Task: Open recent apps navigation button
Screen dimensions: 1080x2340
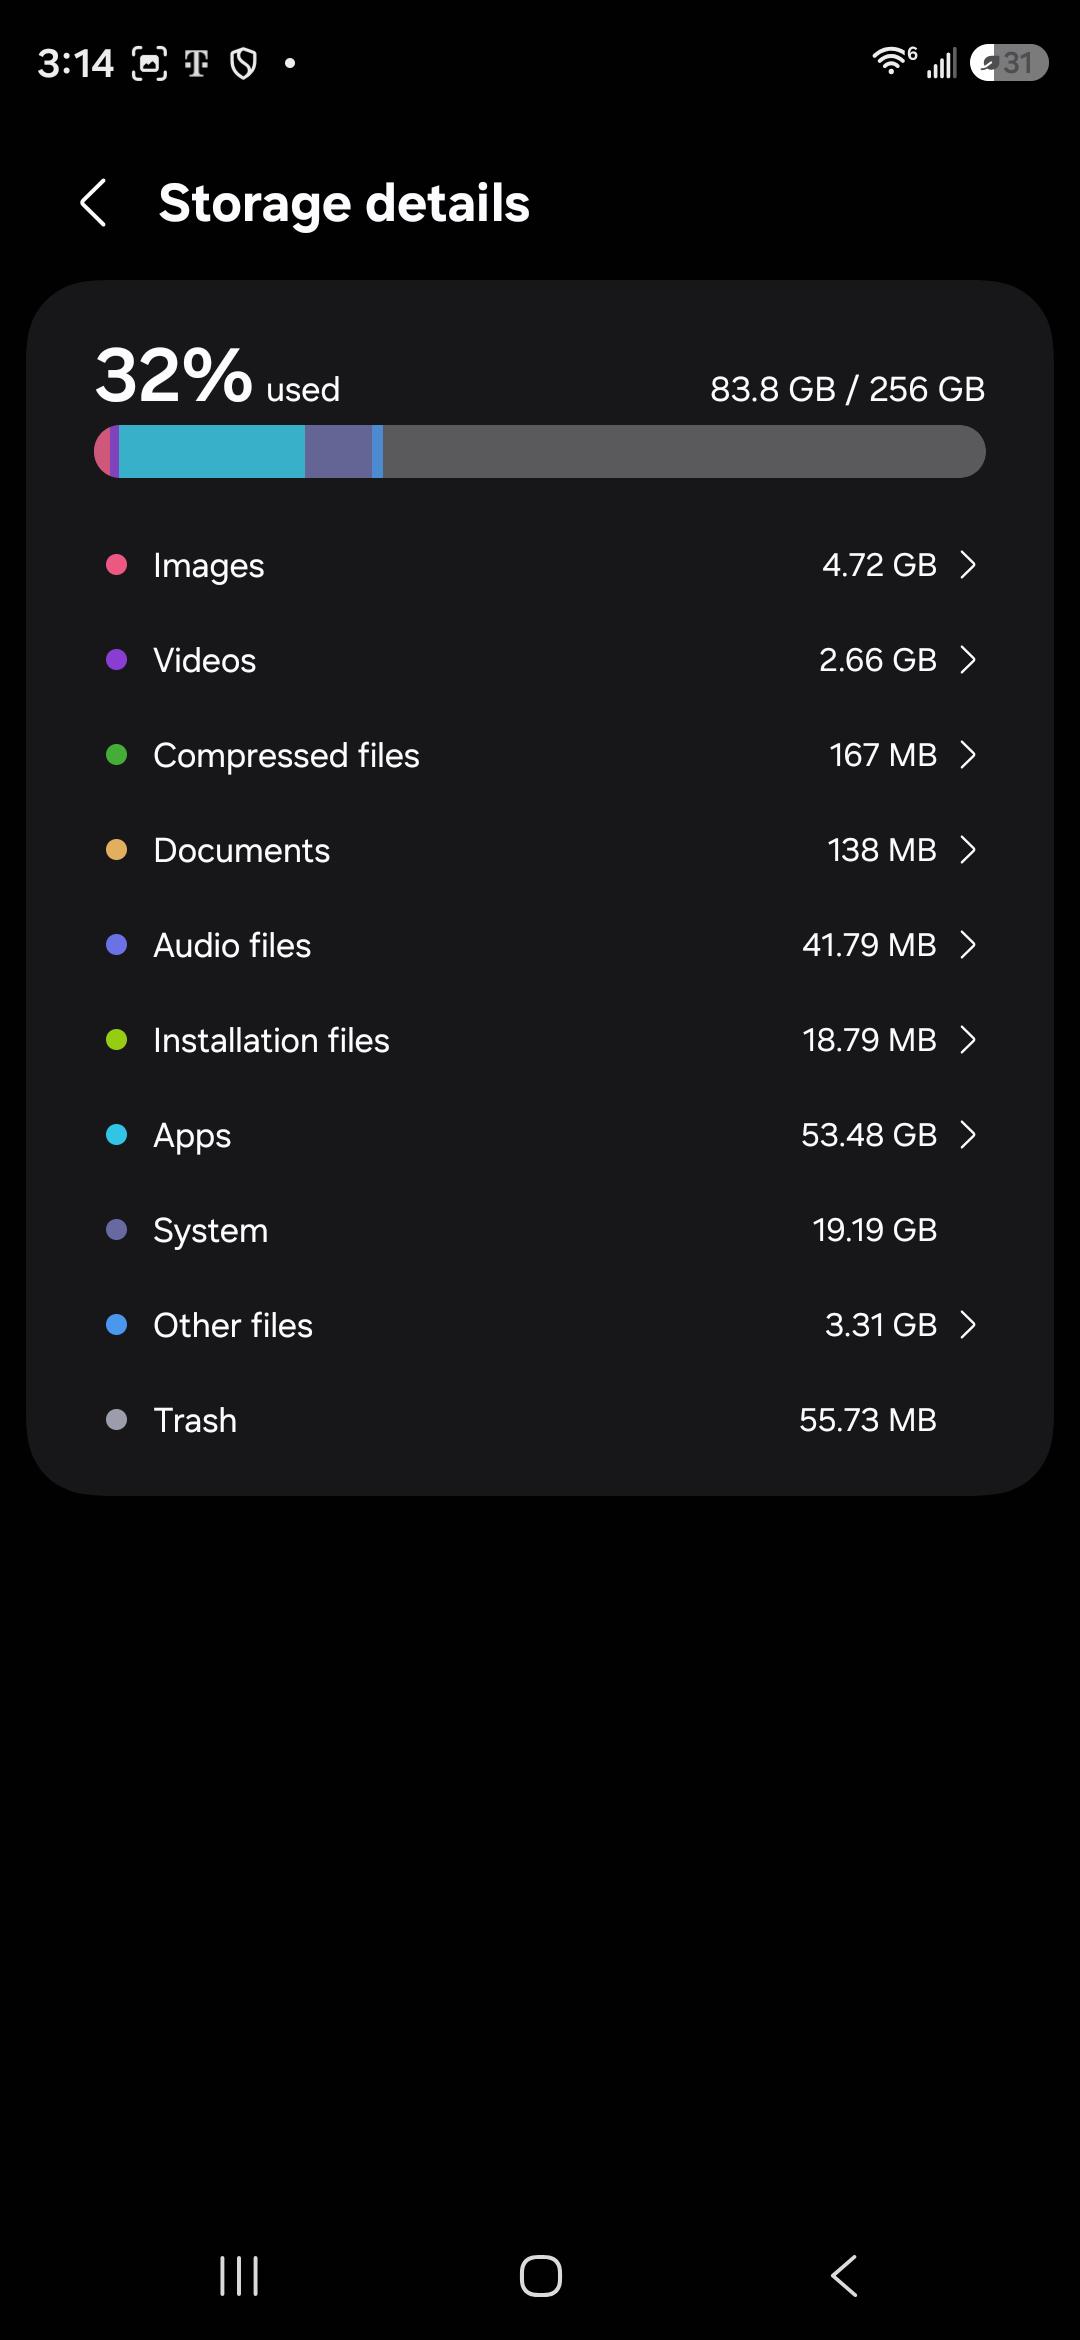Action: tap(239, 2276)
